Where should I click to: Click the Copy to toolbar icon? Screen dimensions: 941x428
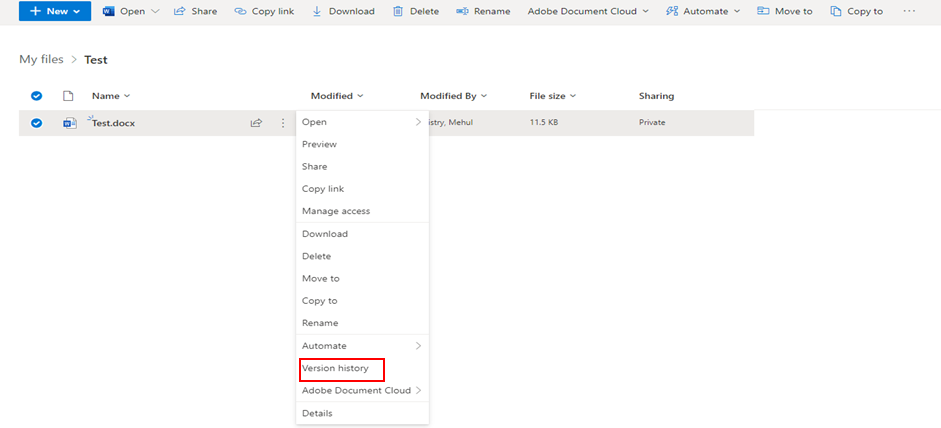pyautogui.click(x=836, y=11)
